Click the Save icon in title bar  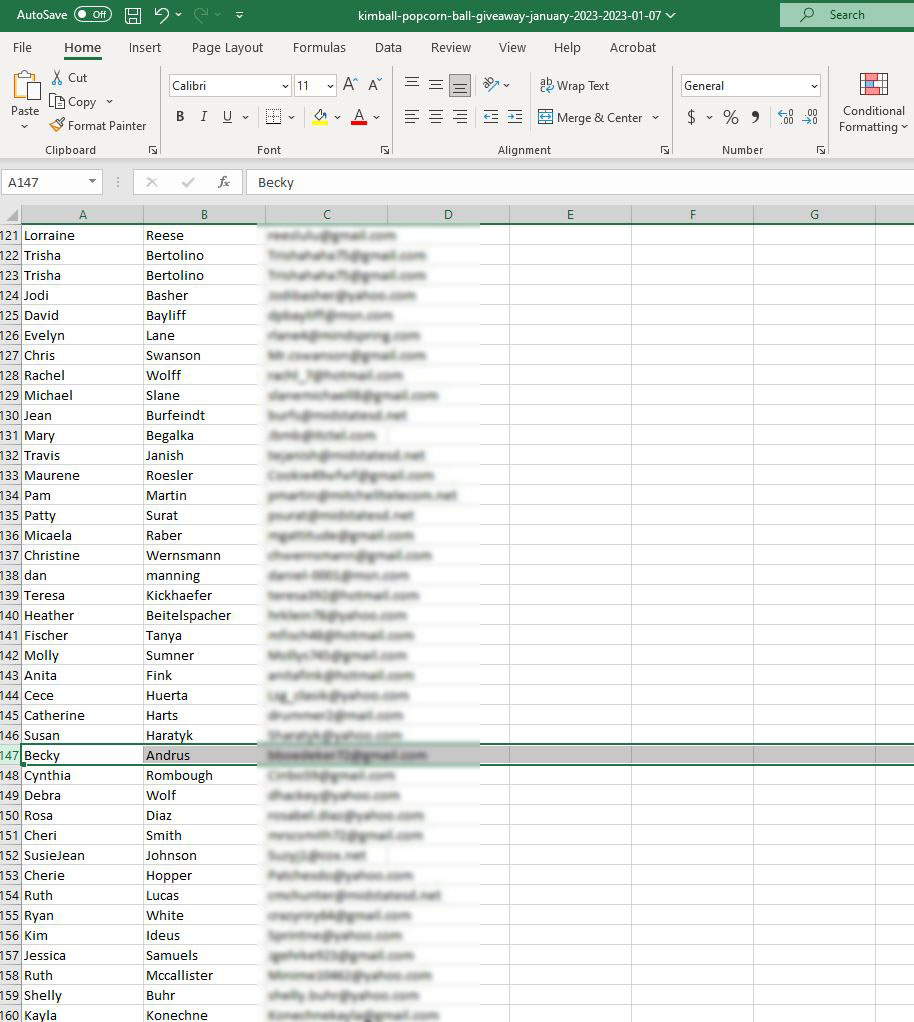(x=133, y=15)
